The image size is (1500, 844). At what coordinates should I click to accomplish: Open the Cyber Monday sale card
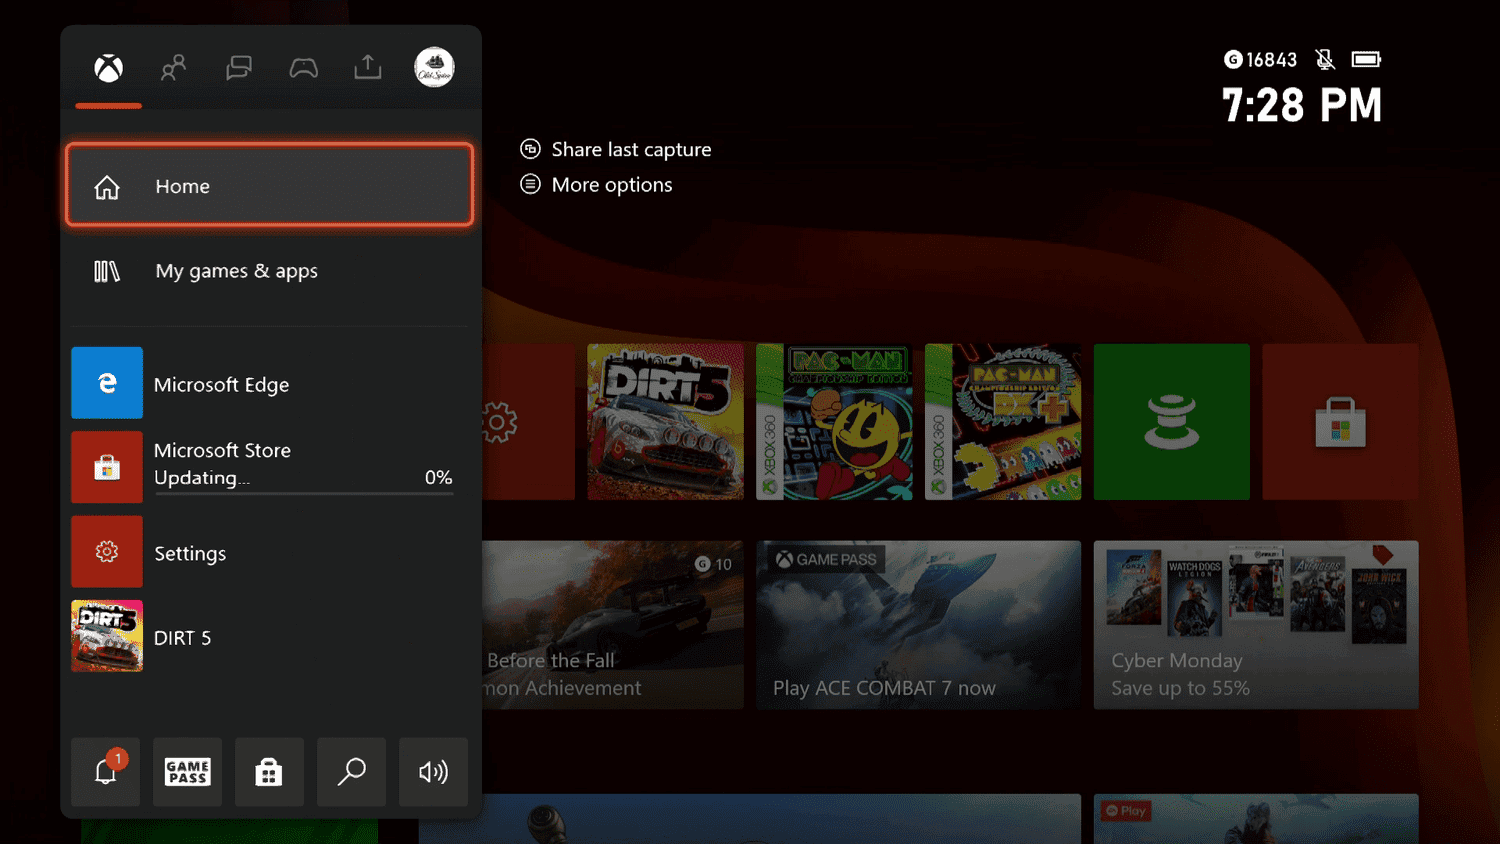1256,625
